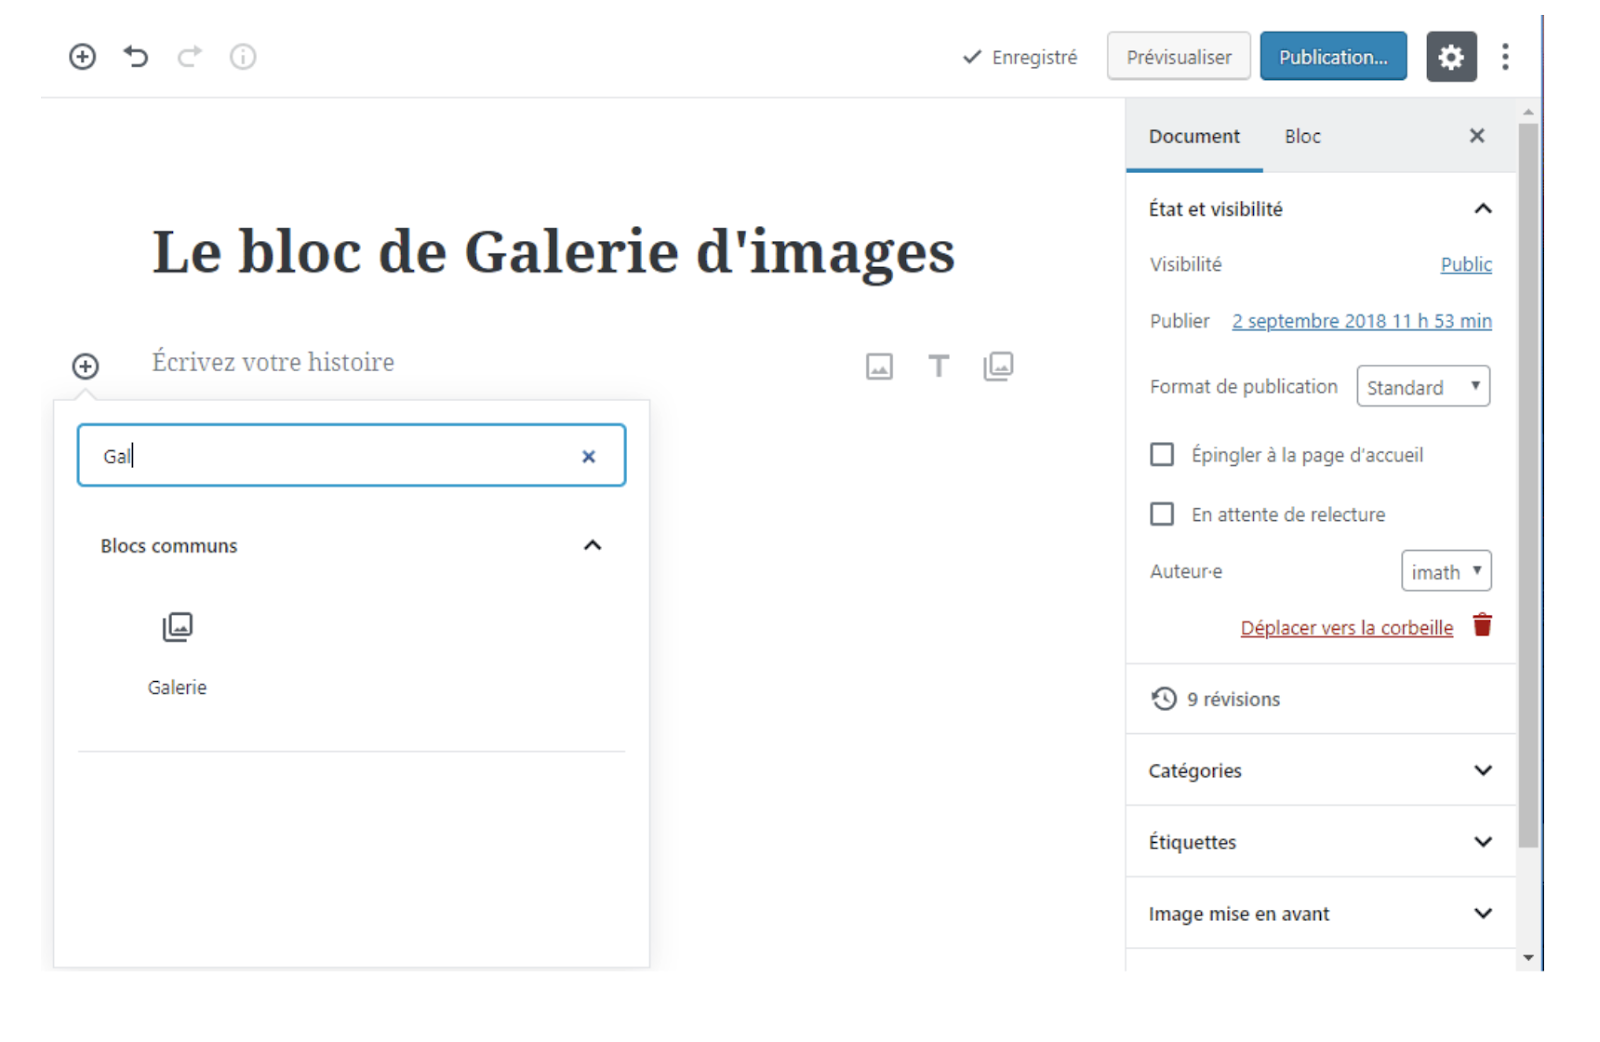Collapse the Blocs communs section
The height and width of the screenshot is (1042, 1600).
click(592, 546)
